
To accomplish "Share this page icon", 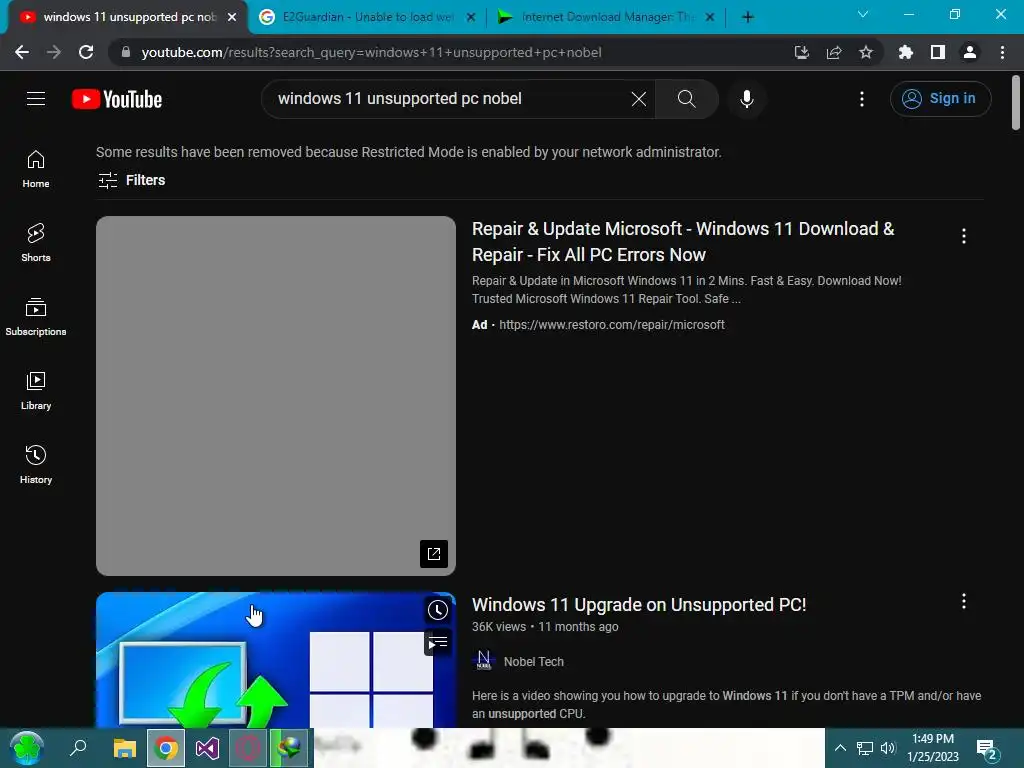I will [834, 52].
